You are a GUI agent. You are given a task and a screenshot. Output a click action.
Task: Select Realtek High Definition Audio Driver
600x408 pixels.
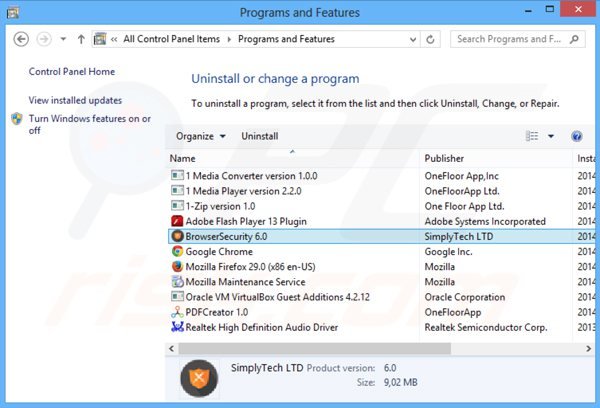[262, 328]
